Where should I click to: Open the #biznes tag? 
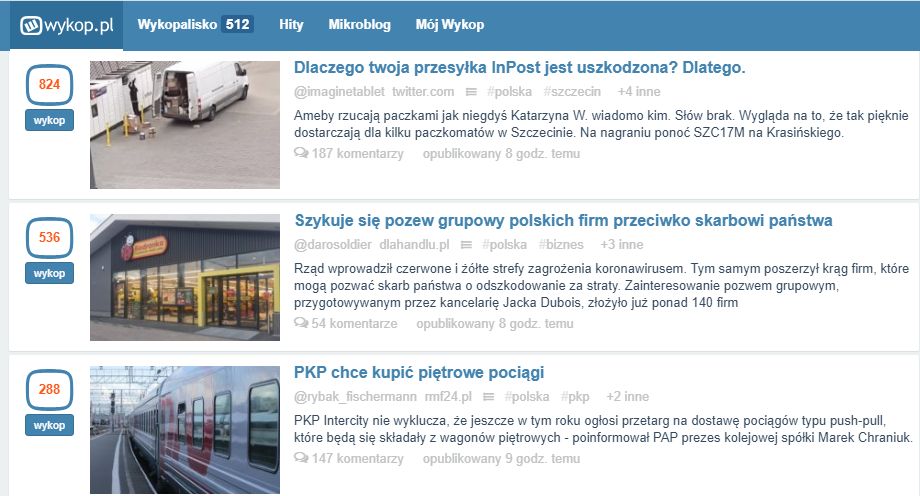click(x=561, y=245)
